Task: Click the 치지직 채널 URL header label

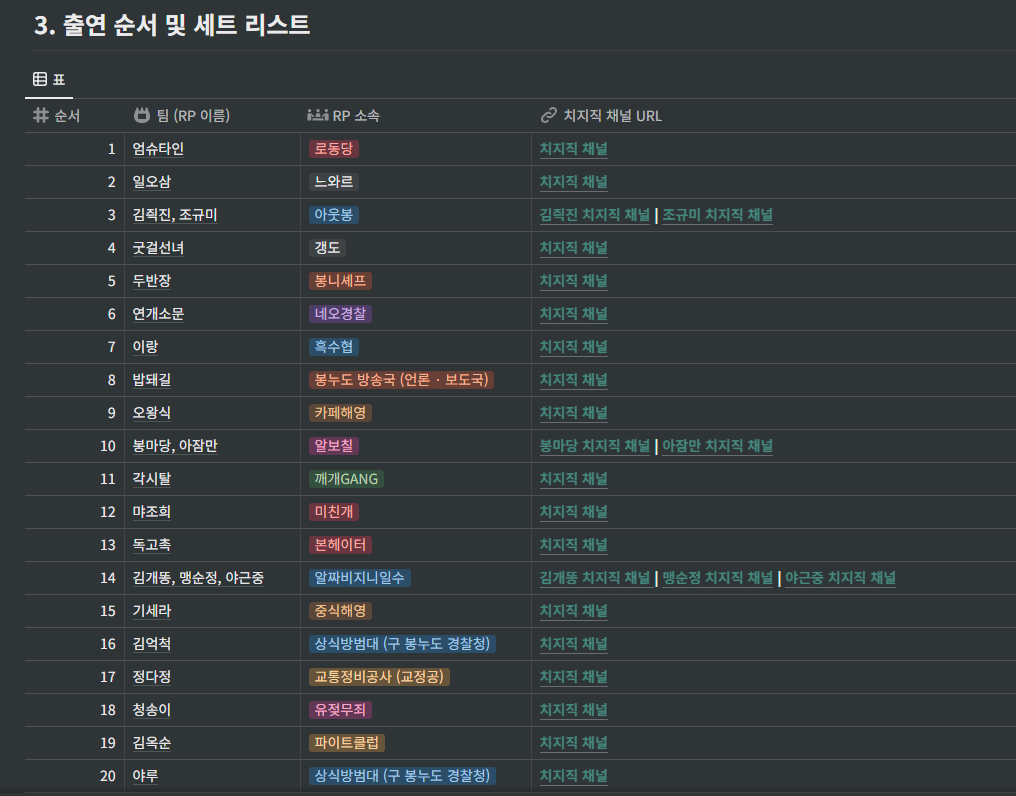Action: 612,116
